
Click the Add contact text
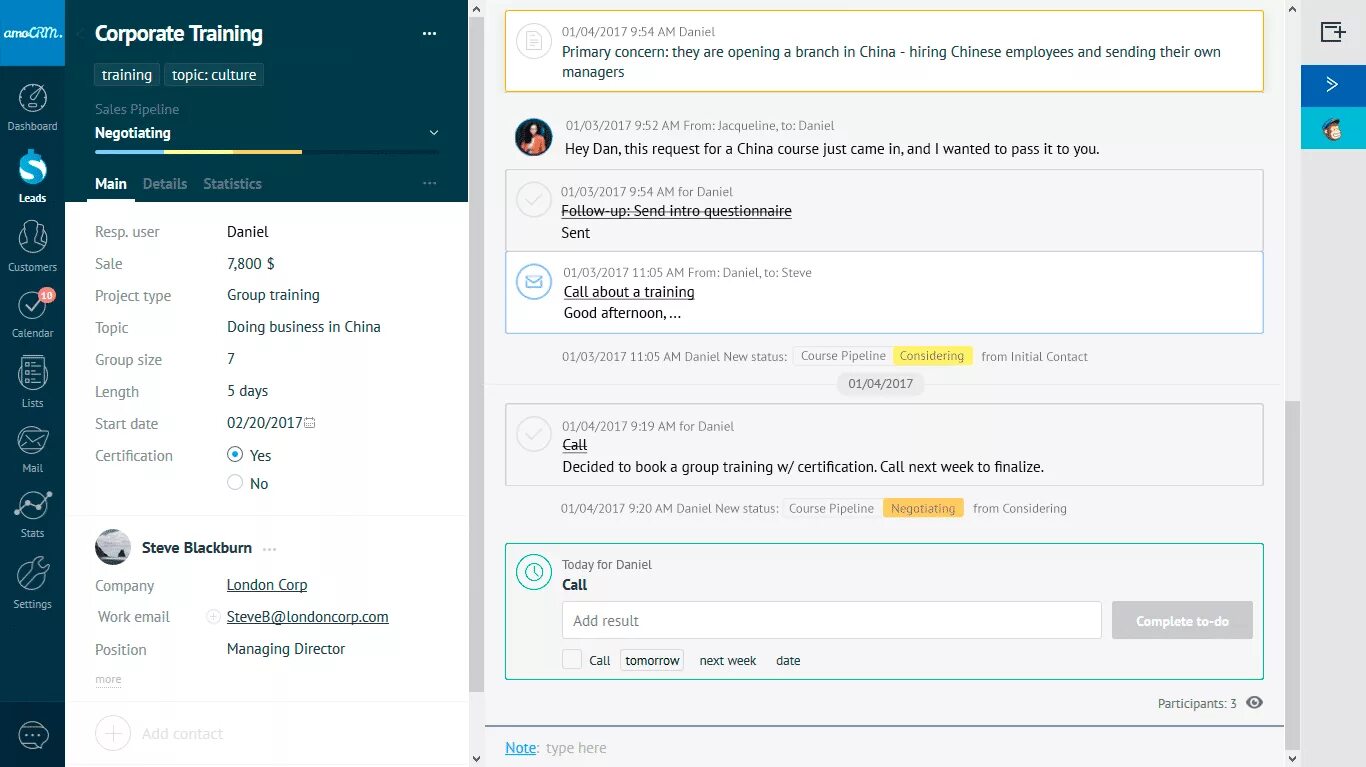(182, 734)
